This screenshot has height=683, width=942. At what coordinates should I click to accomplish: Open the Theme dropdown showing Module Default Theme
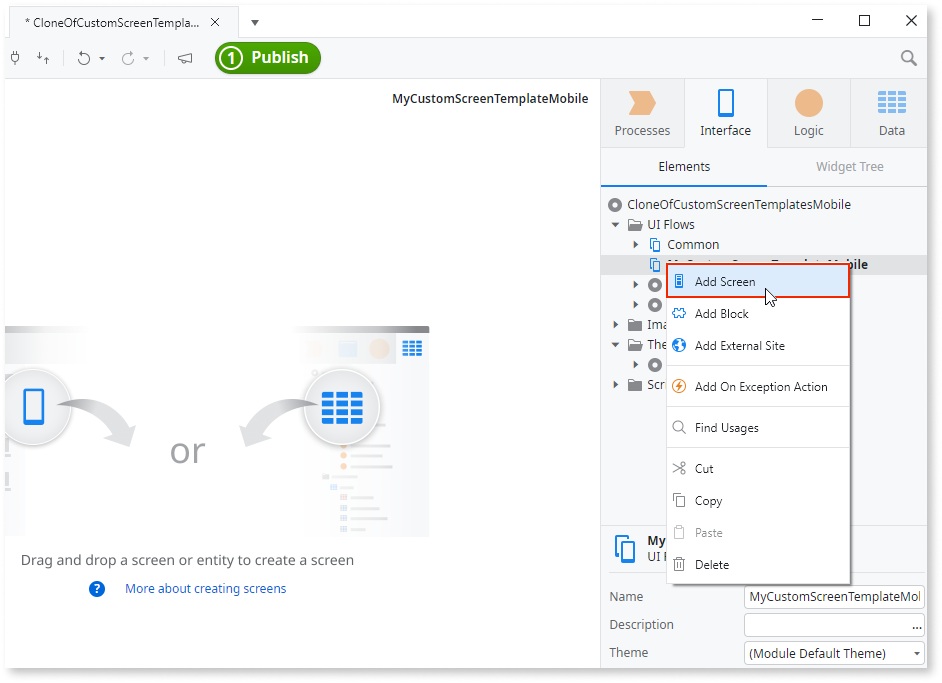point(833,652)
